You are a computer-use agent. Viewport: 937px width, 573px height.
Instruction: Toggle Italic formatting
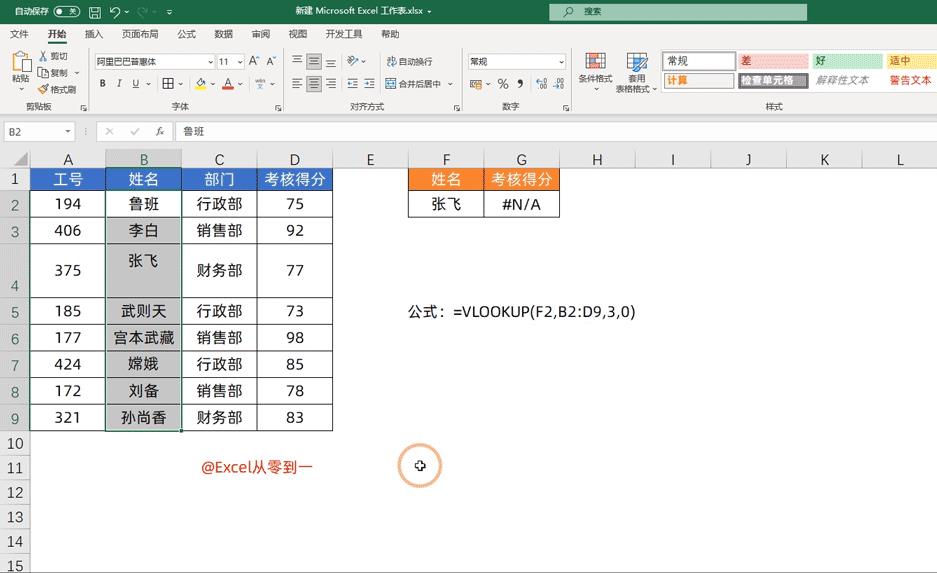119,84
